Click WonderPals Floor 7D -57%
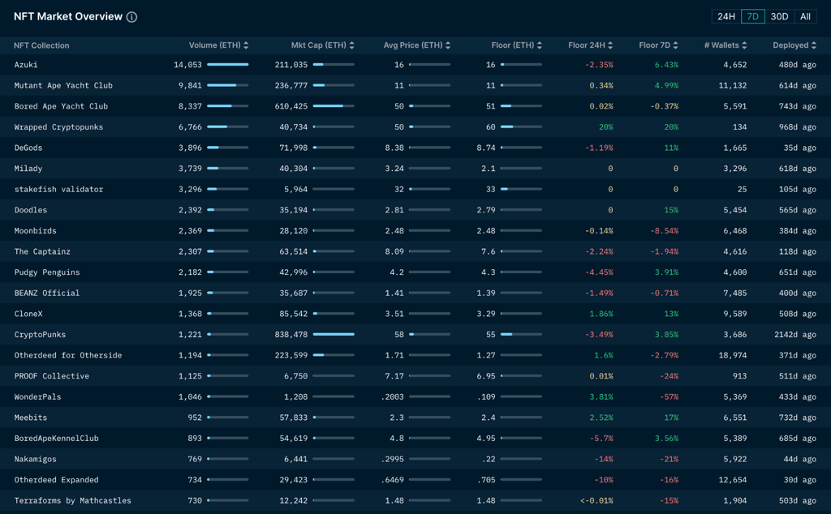 click(x=669, y=397)
